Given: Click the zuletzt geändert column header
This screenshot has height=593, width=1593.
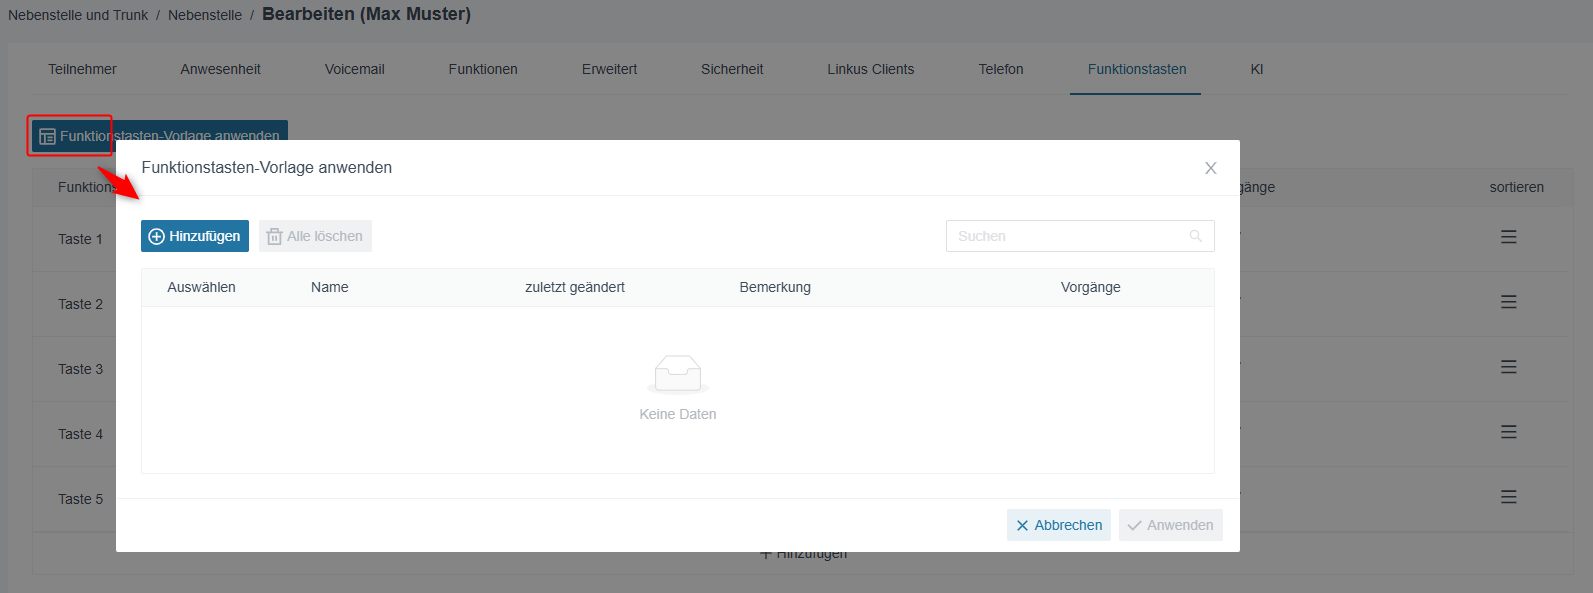Looking at the screenshot, I should [575, 287].
